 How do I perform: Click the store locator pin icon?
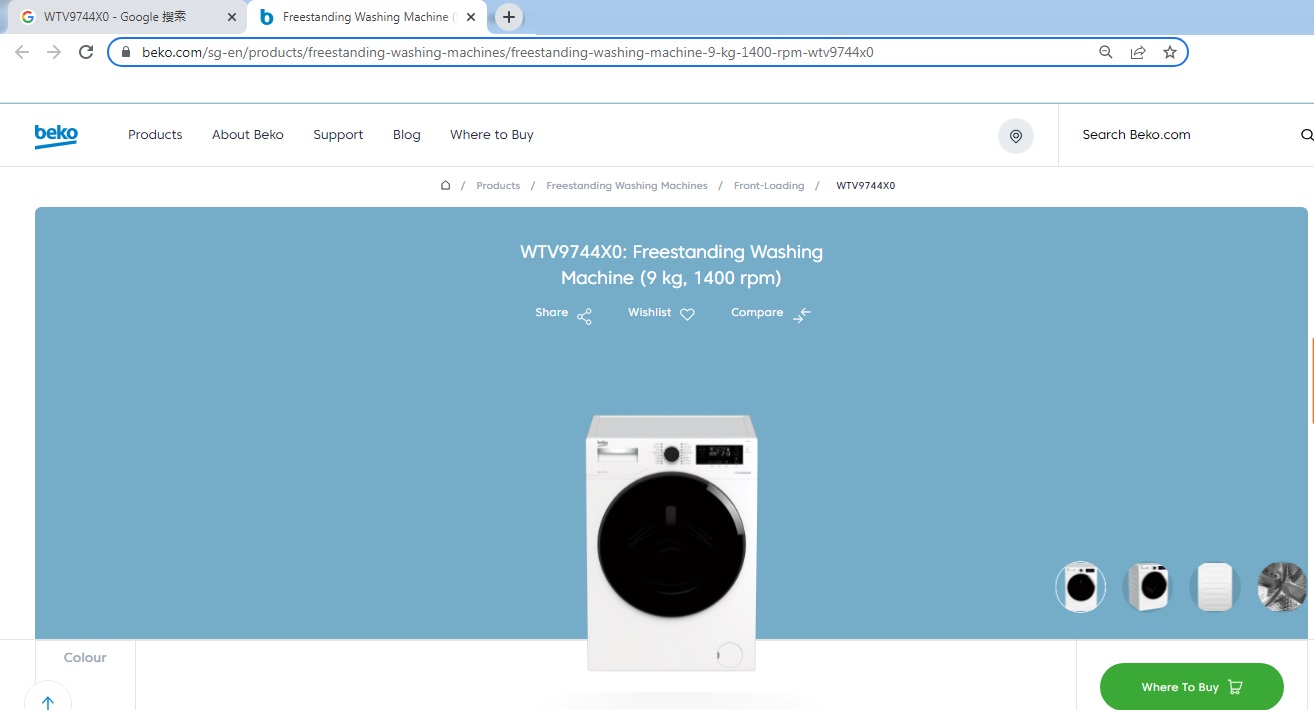point(1016,136)
